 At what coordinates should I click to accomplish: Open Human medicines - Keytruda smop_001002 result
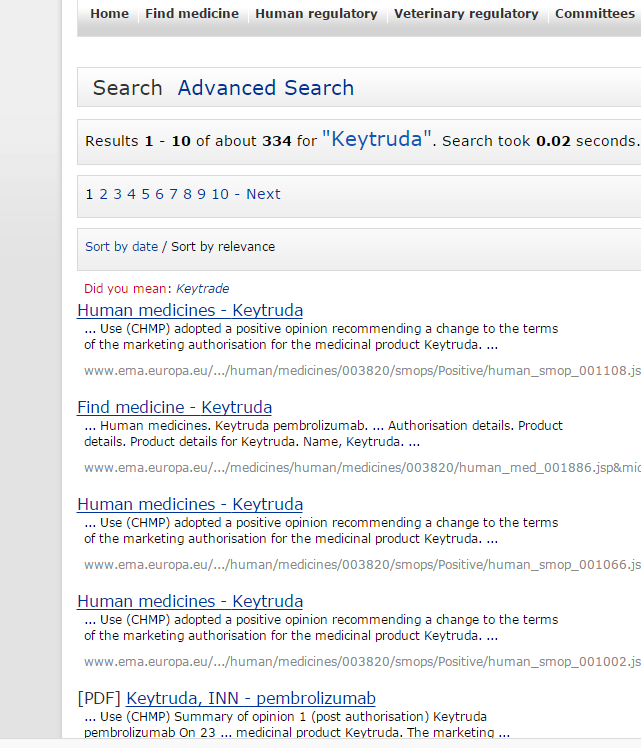tap(190, 602)
